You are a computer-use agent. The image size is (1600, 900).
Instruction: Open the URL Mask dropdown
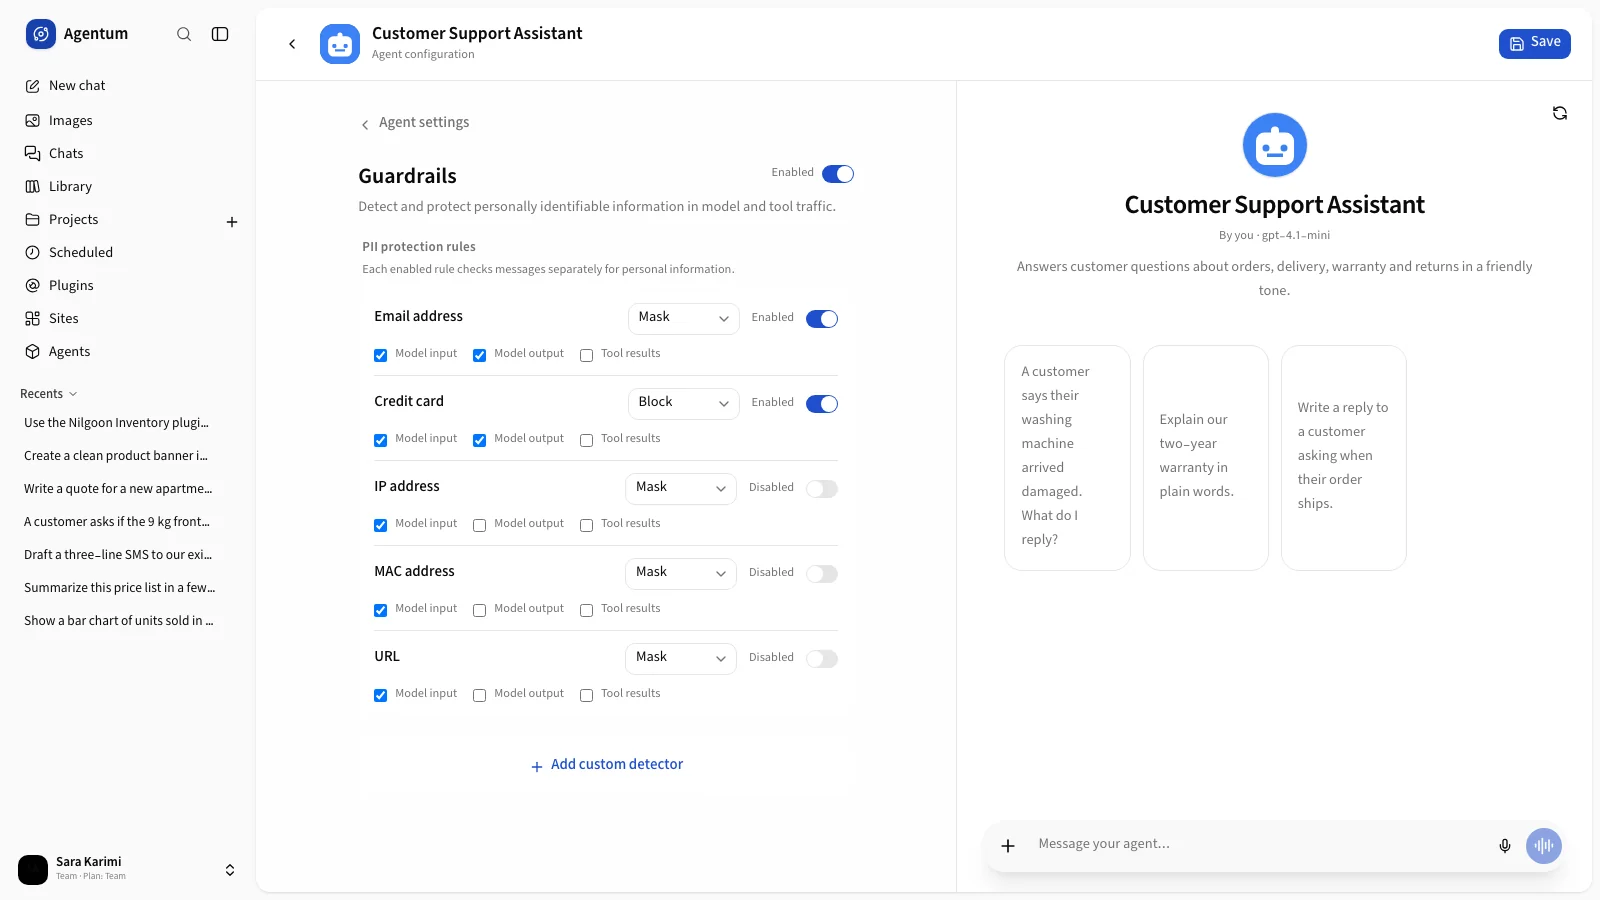681,658
